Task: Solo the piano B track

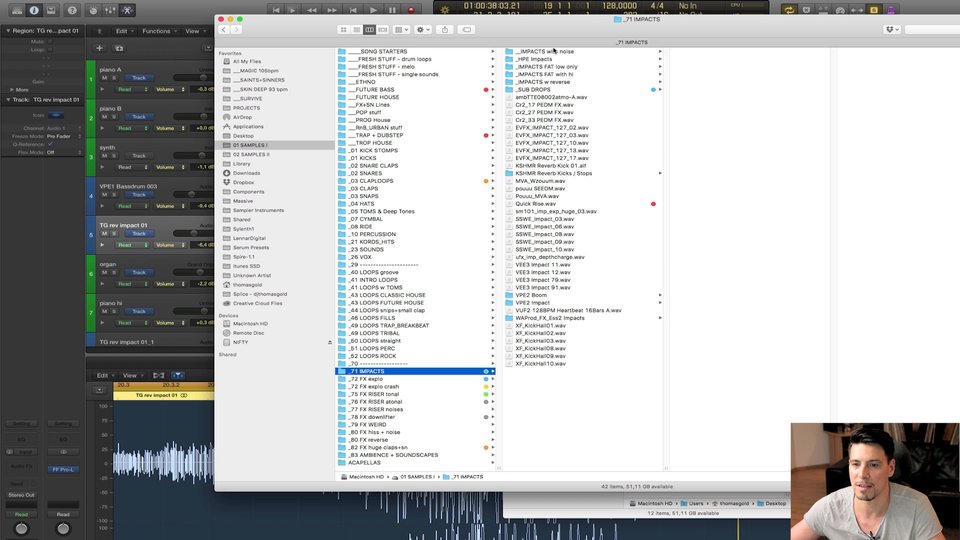Action: 113,117
